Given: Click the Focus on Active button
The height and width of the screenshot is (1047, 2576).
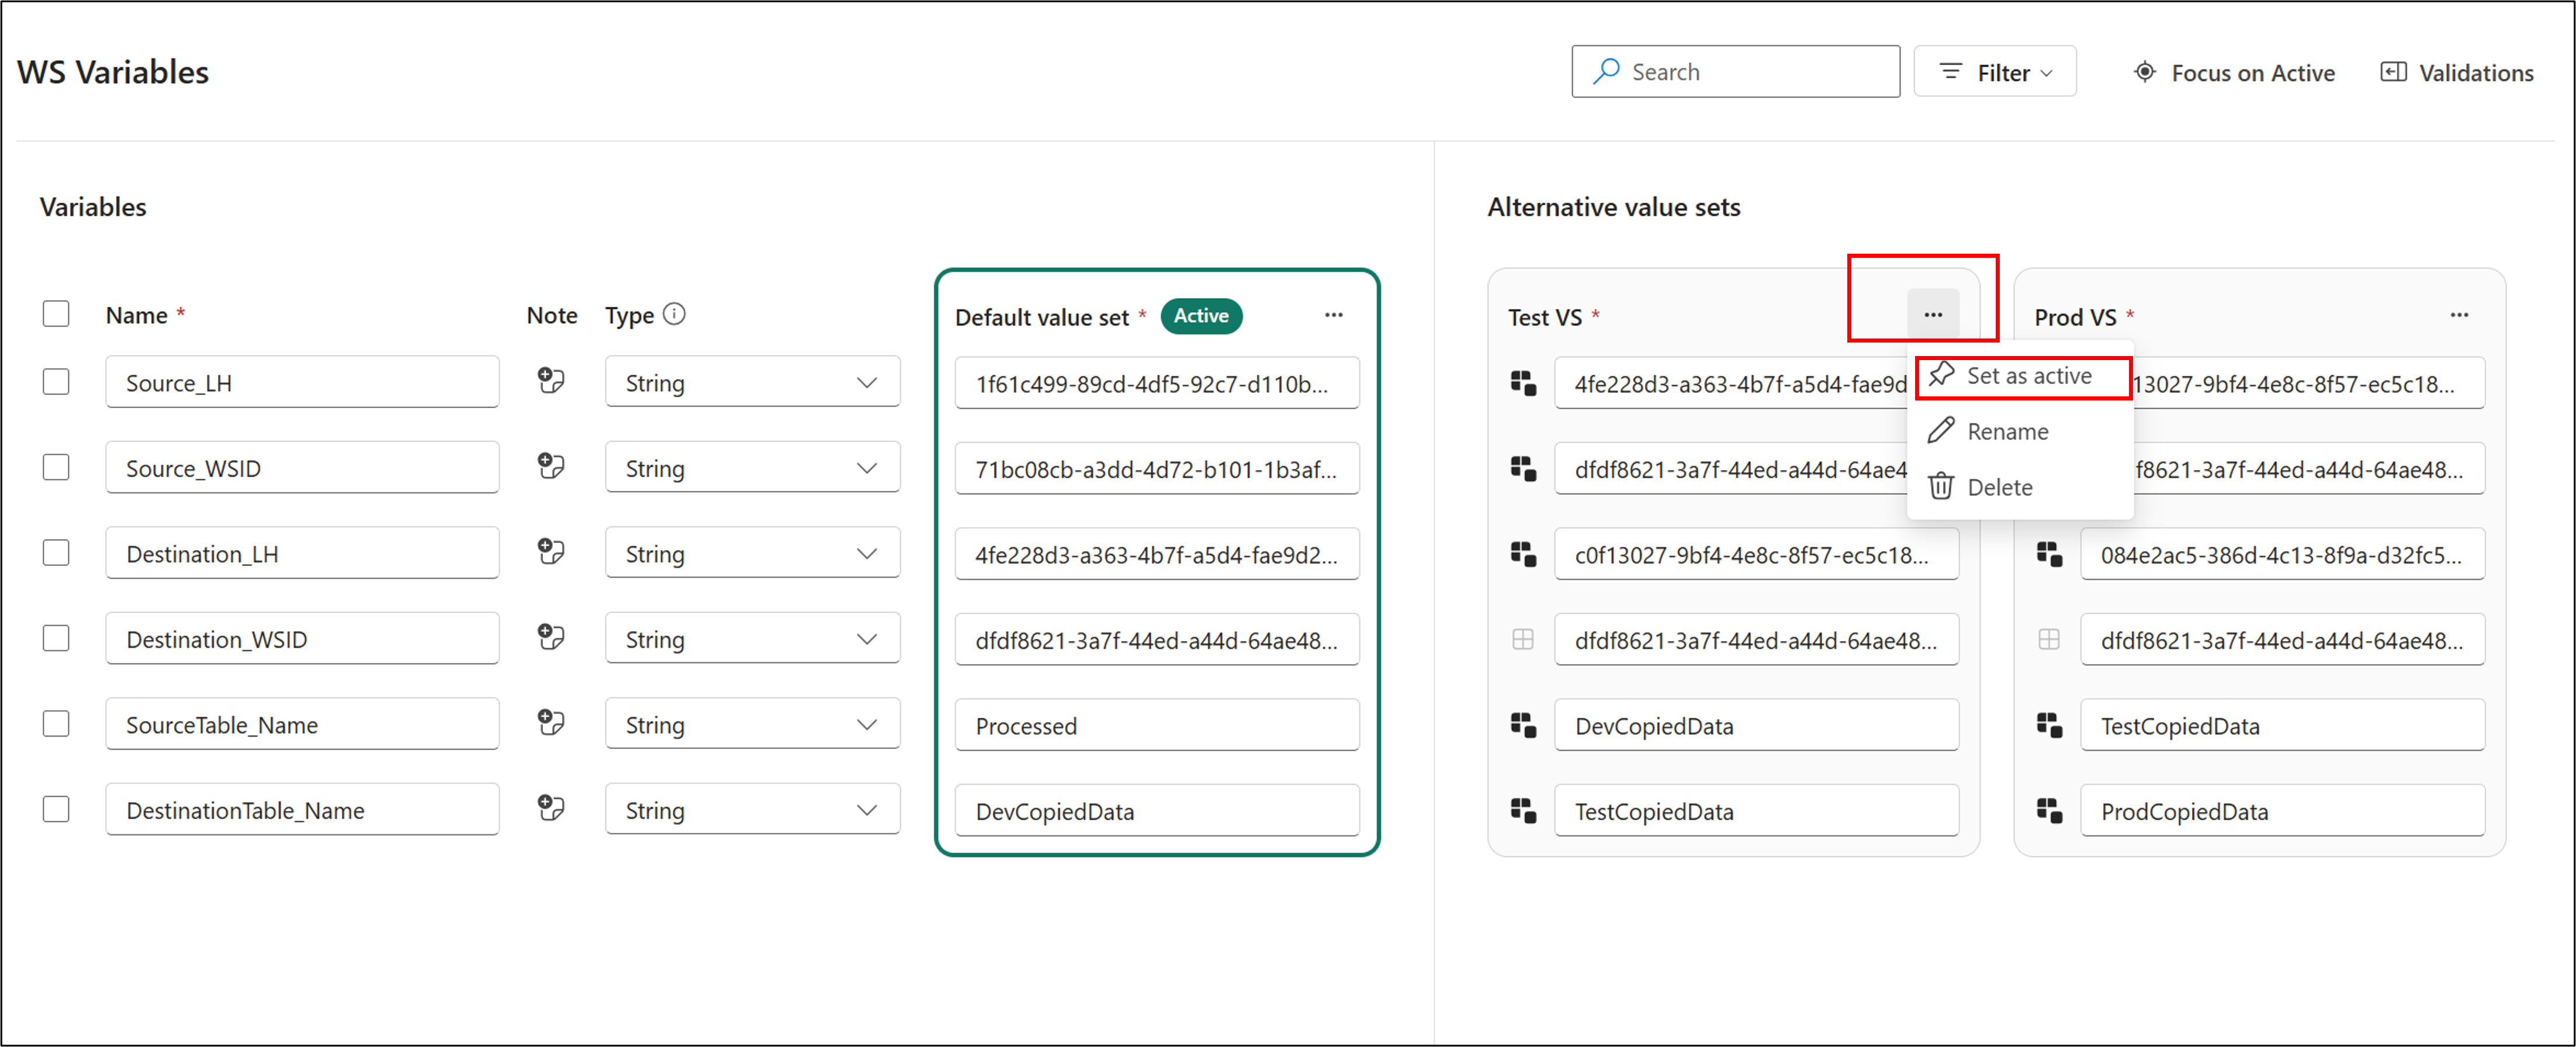Looking at the screenshot, I should (x=2233, y=72).
